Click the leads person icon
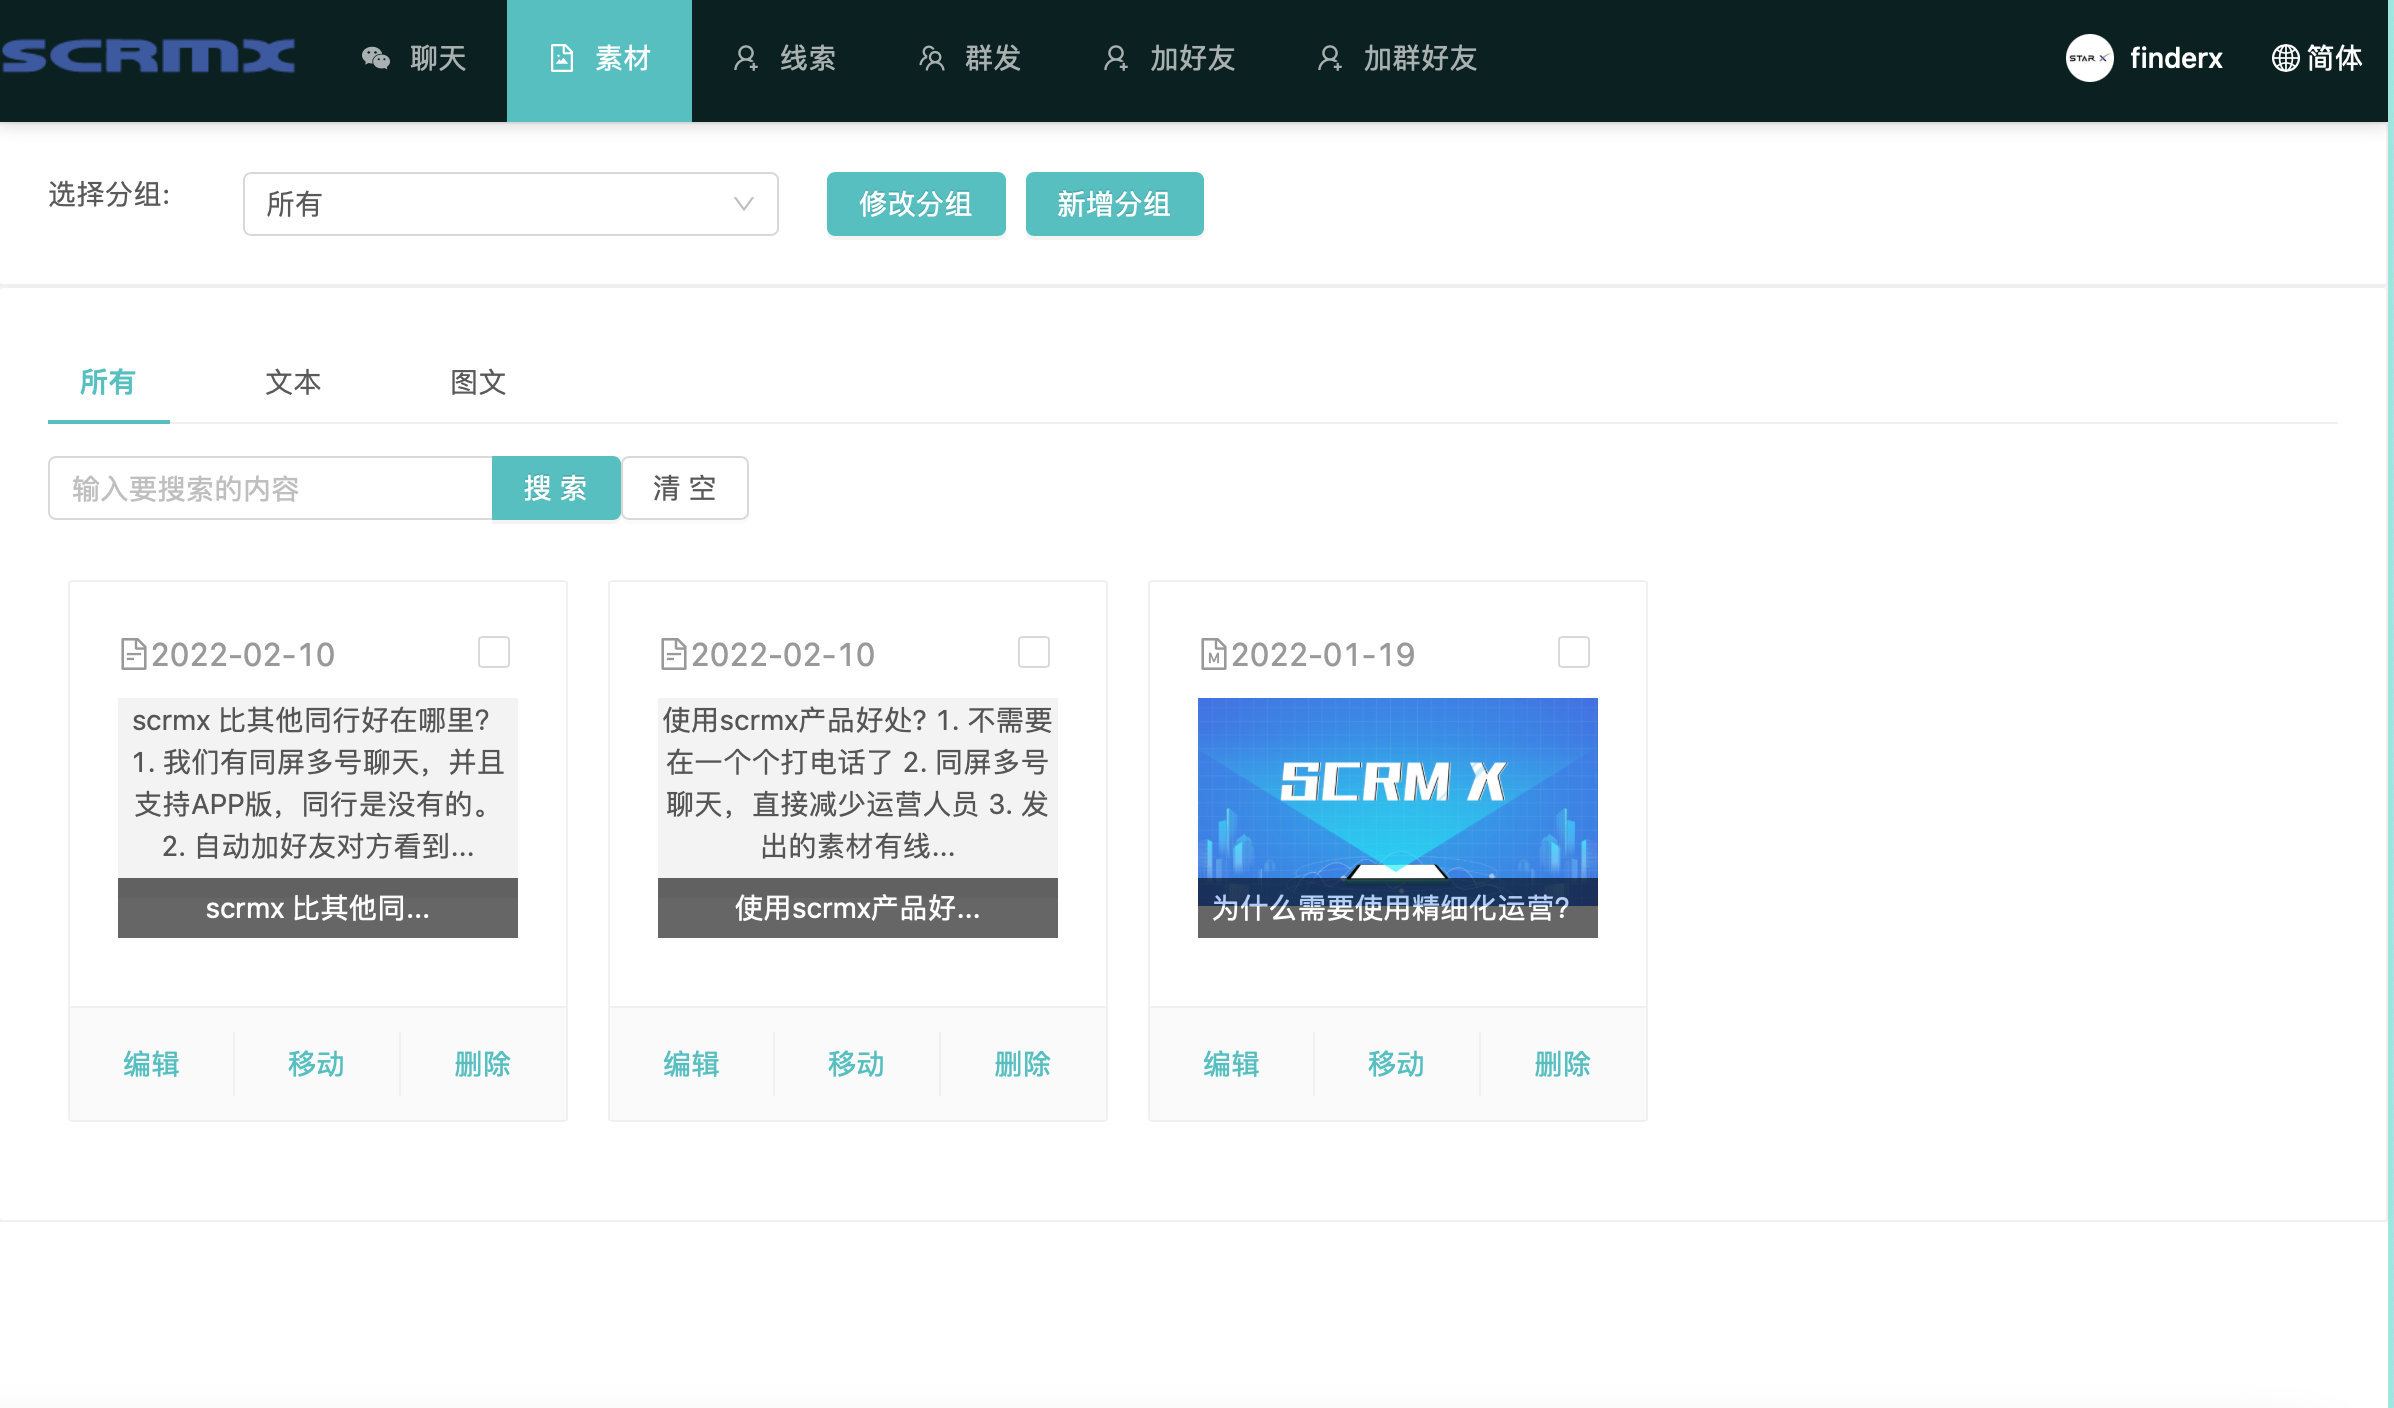The height and width of the screenshot is (1408, 2394). pos(746,58)
